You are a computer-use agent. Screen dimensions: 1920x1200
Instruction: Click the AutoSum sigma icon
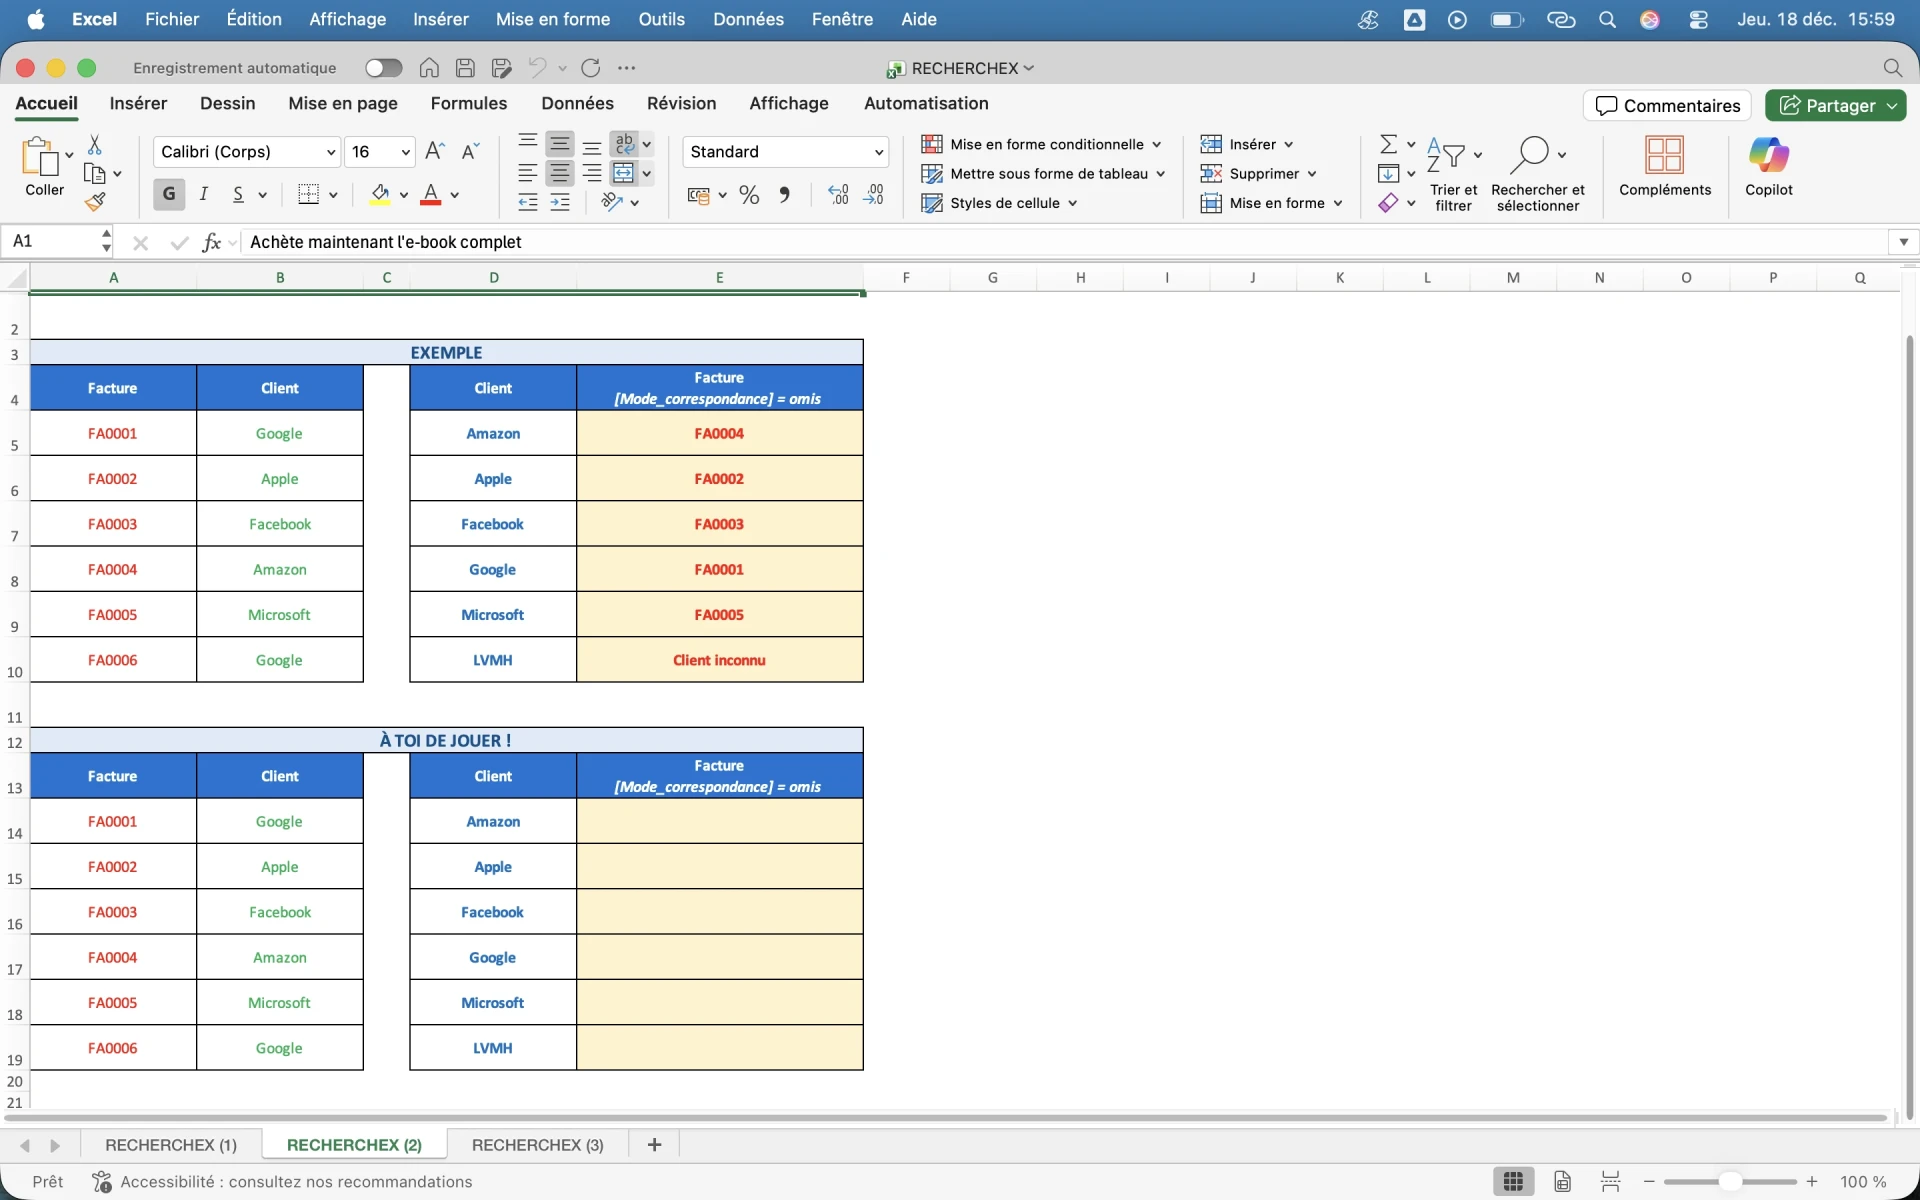tap(1388, 145)
